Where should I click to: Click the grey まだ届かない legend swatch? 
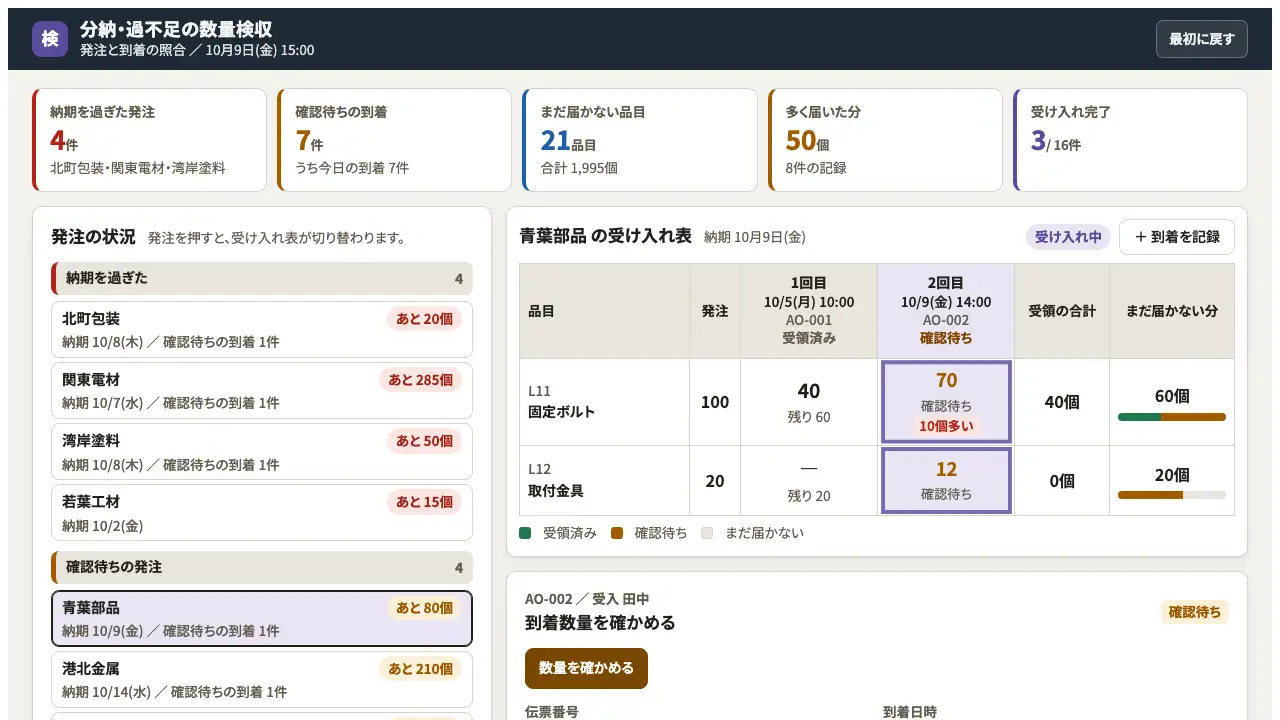[708, 533]
